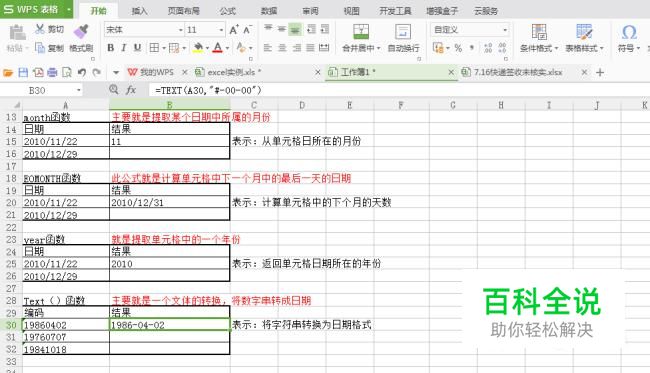Switch to the 插入 (Insert) ribbon tab
650x373 pixels.
pyautogui.click(x=140, y=11)
